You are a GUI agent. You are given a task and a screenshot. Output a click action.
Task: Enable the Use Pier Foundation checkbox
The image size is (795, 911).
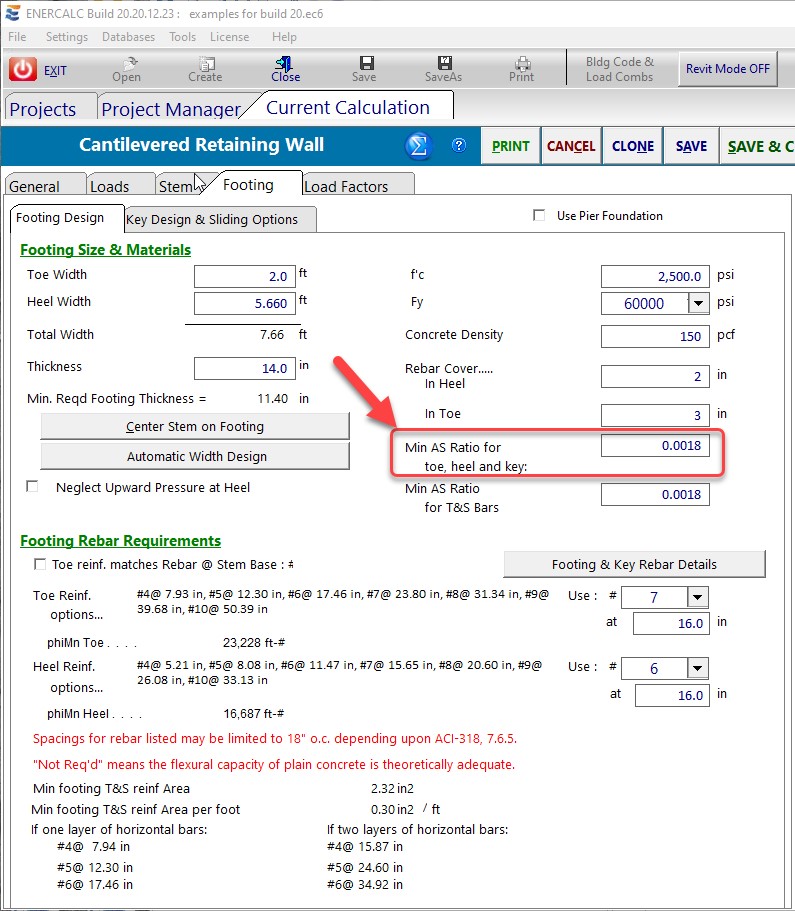[x=540, y=215]
